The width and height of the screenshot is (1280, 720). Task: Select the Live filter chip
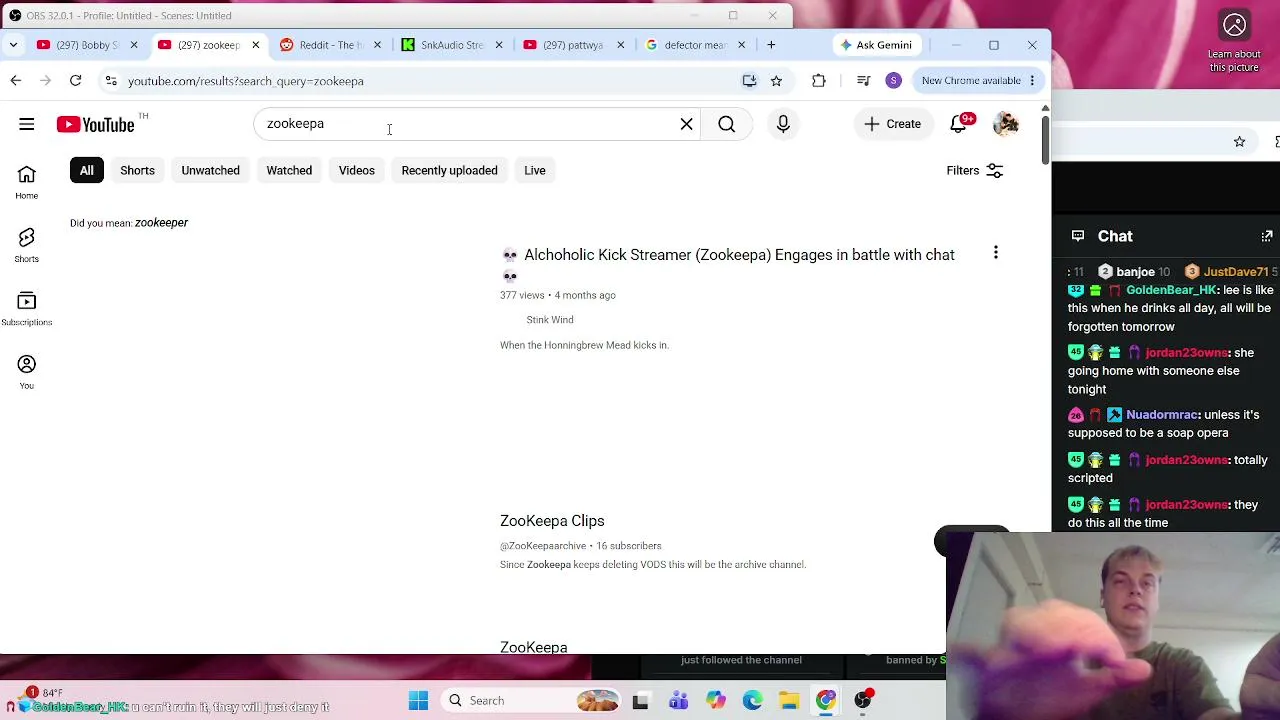[535, 170]
